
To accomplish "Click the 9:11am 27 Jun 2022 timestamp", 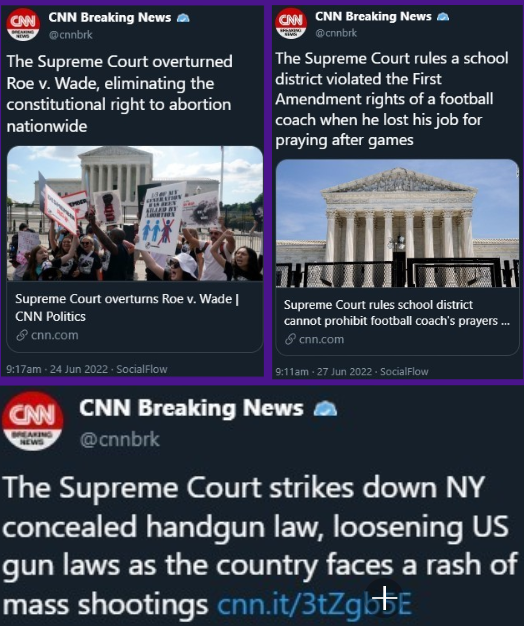I will (324, 372).
